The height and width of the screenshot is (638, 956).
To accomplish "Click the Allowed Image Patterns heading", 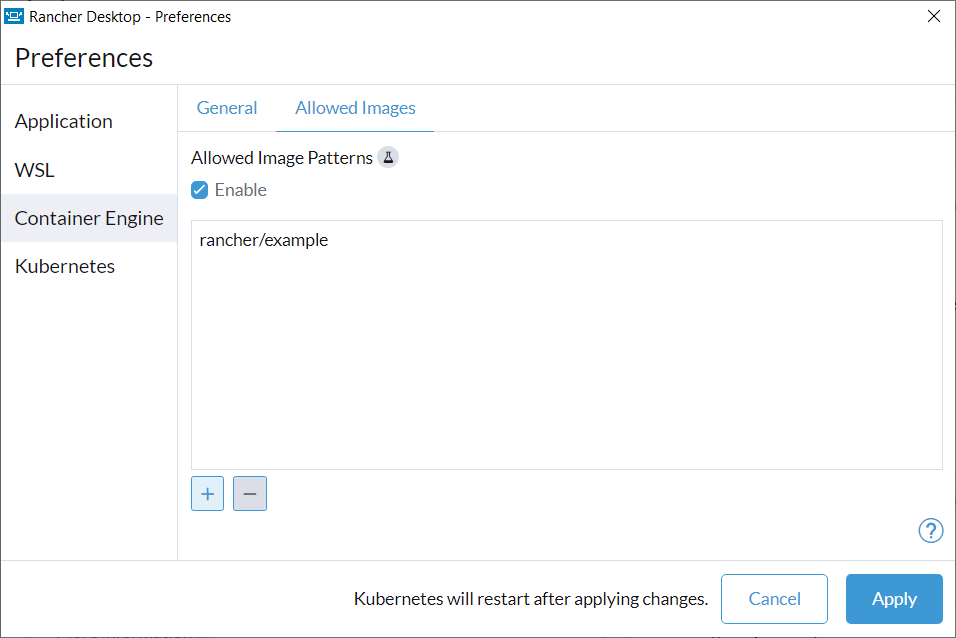I will tap(282, 158).
